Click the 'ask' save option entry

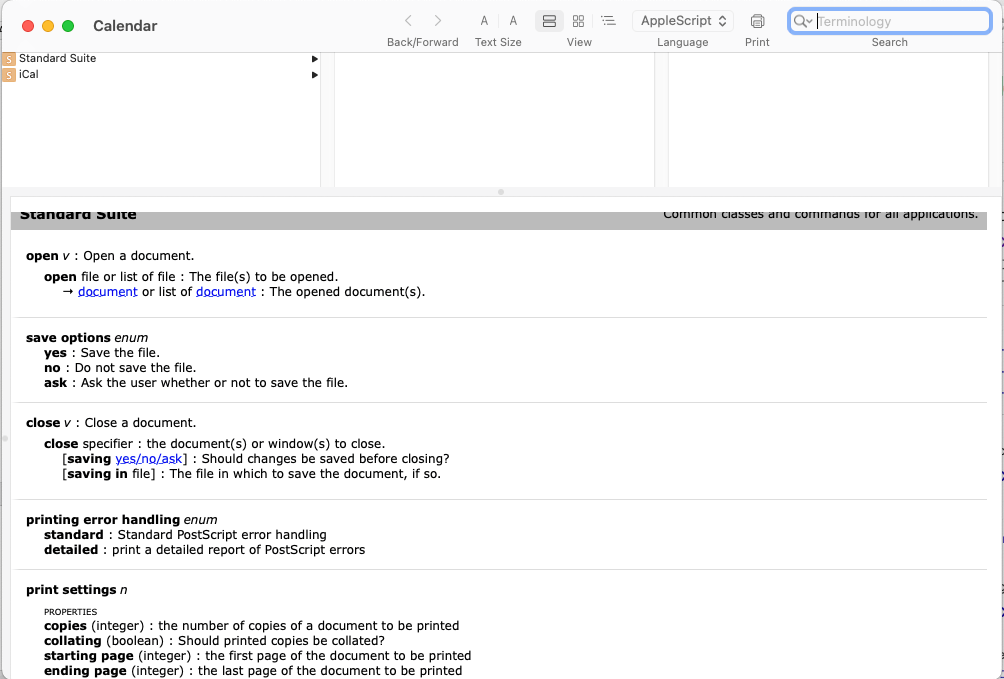(196, 383)
